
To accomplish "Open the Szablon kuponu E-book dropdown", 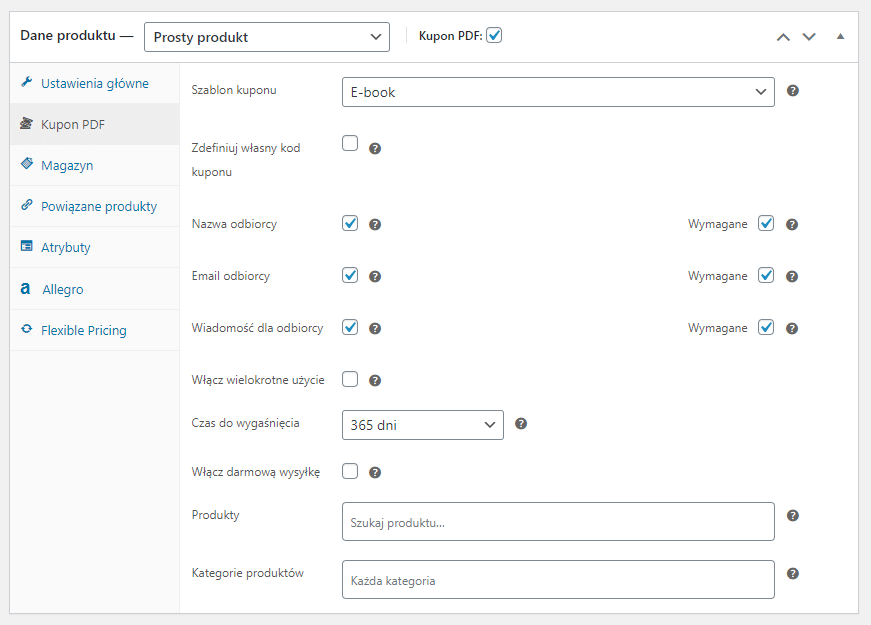I will [556, 91].
